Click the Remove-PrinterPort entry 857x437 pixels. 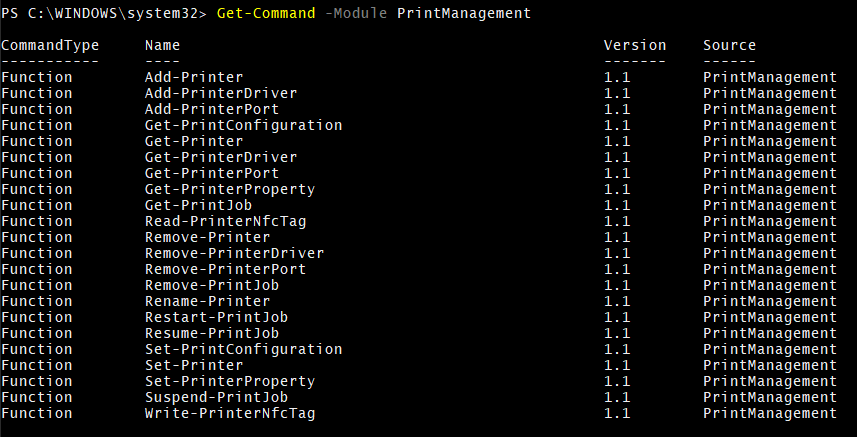click(225, 269)
